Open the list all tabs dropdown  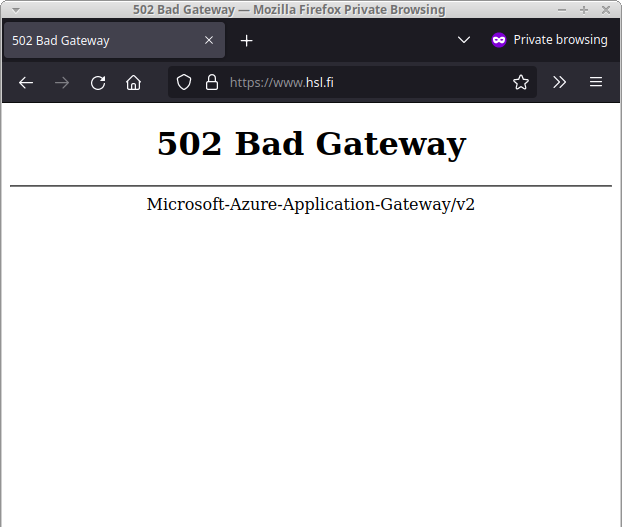tap(463, 40)
